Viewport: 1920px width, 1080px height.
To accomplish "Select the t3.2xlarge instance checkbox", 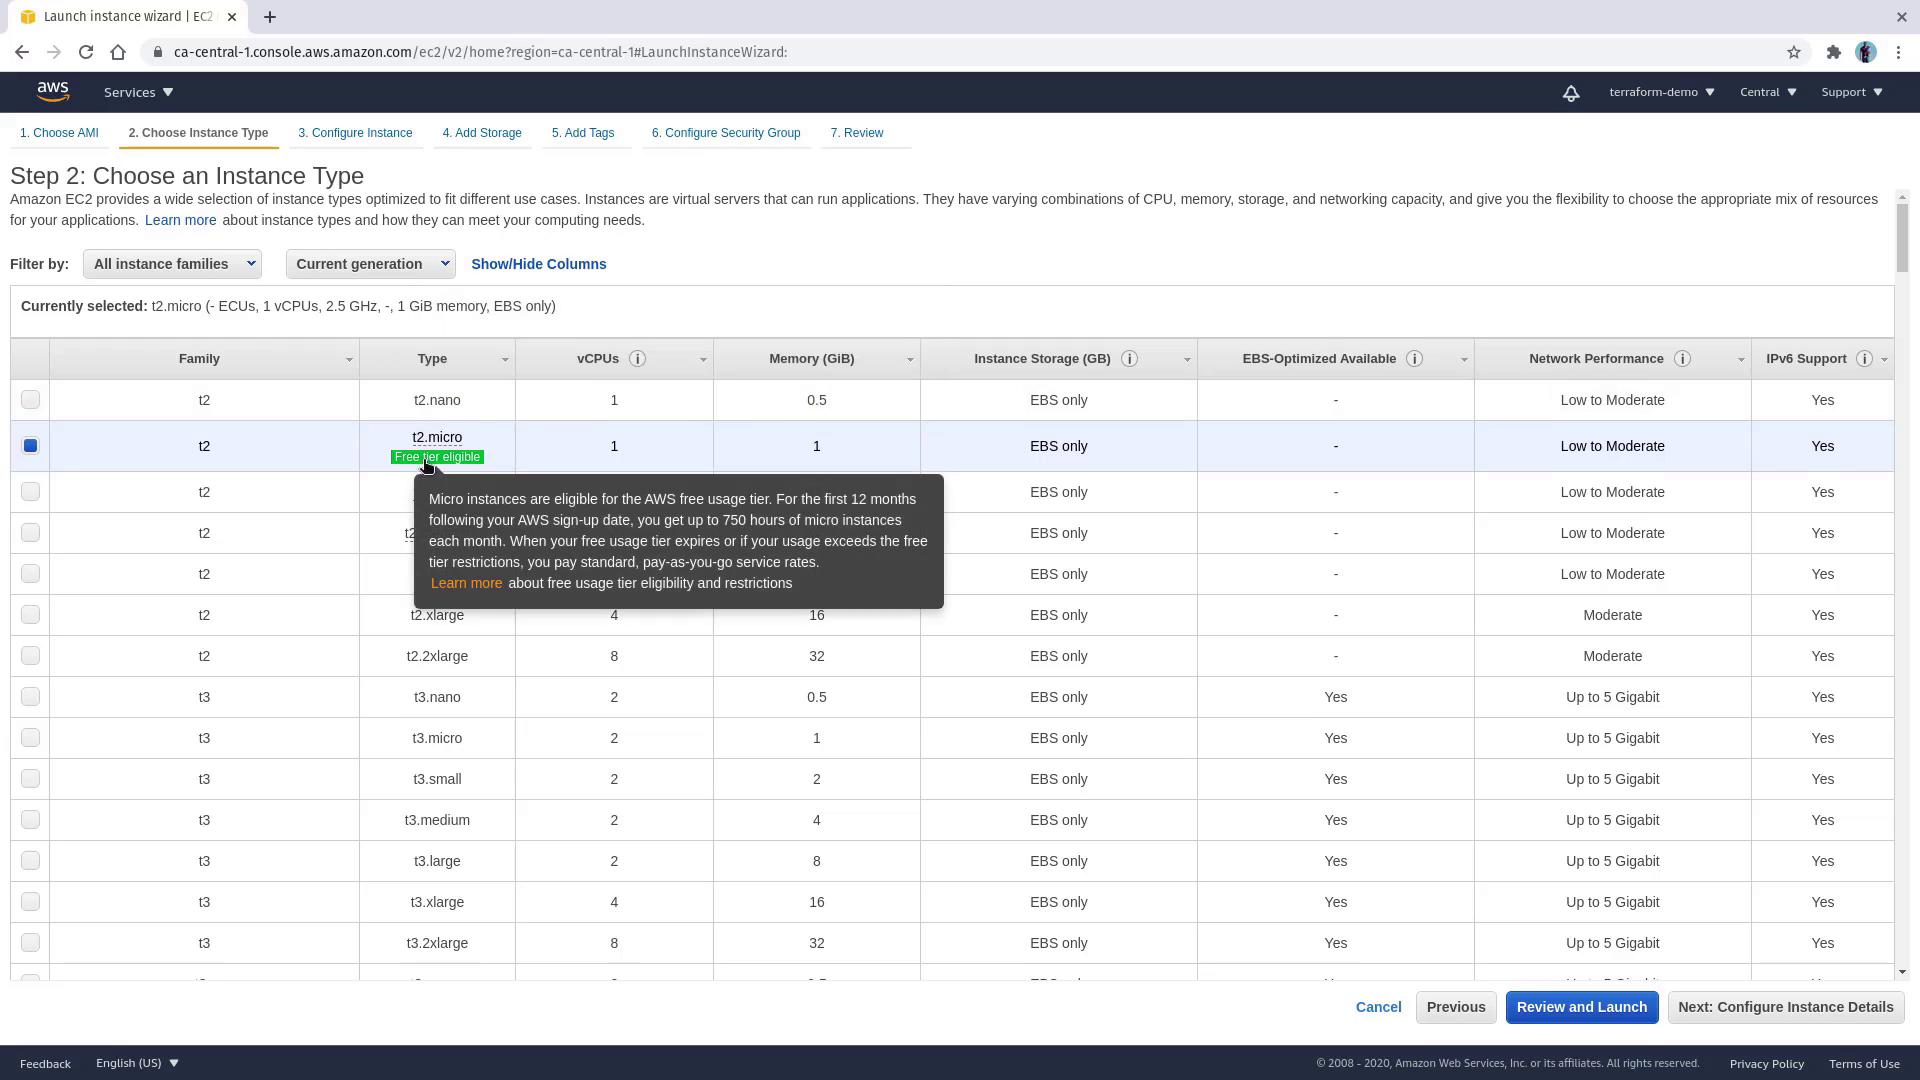I will point(30,943).
